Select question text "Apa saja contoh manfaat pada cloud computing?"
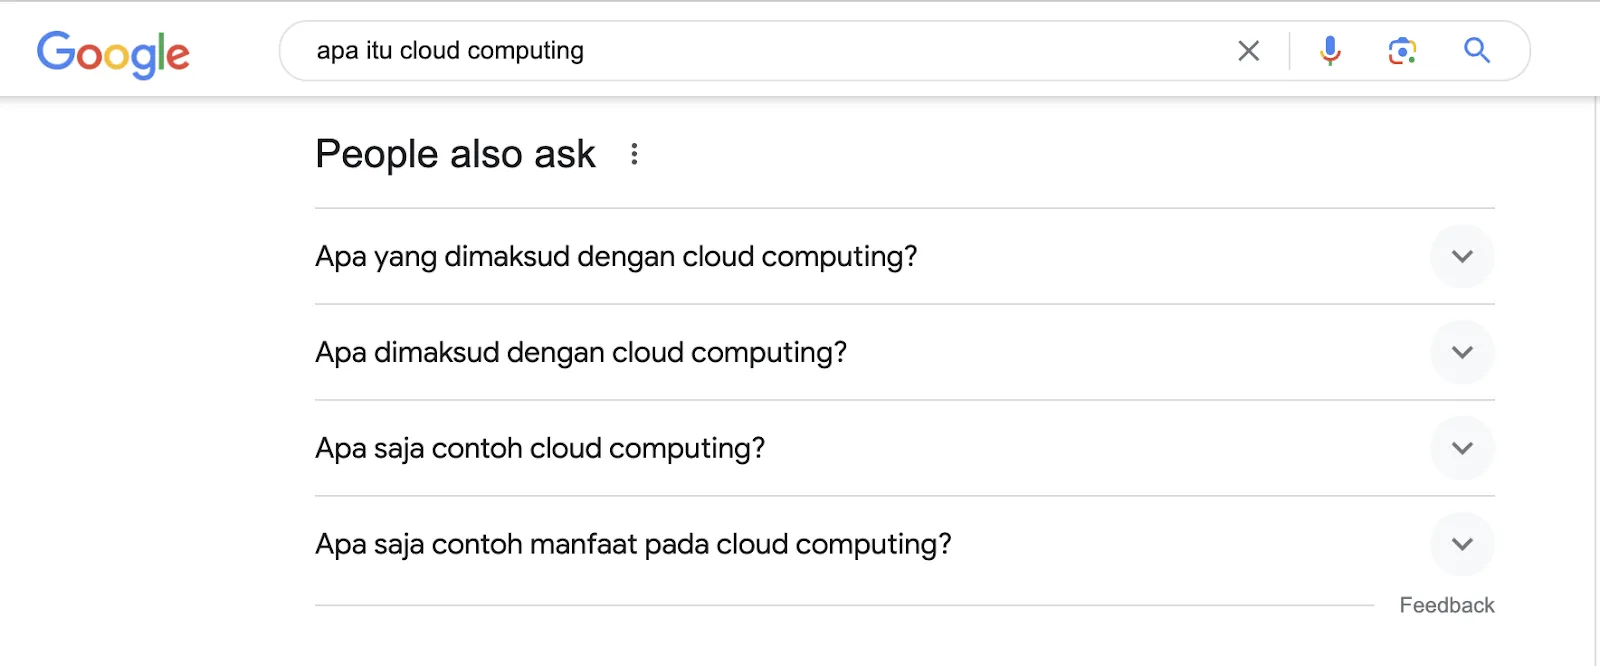This screenshot has width=1600, height=666. pos(633,544)
